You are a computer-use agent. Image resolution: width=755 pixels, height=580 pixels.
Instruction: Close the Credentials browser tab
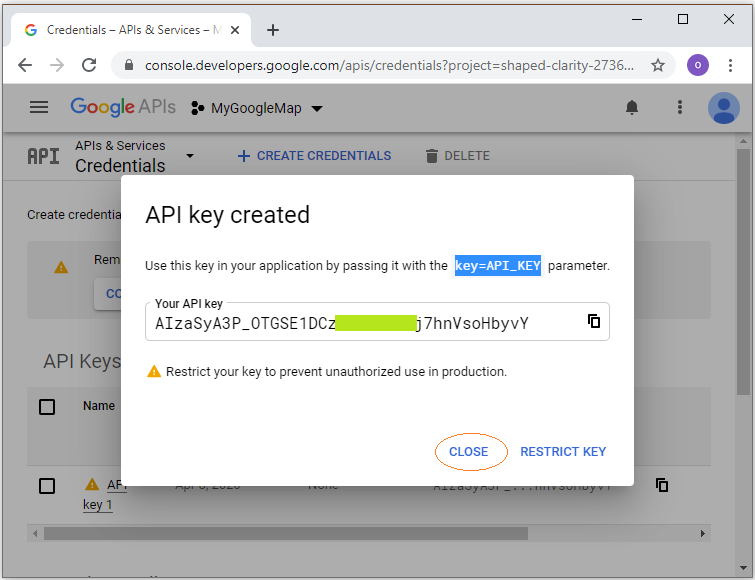coord(235,30)
